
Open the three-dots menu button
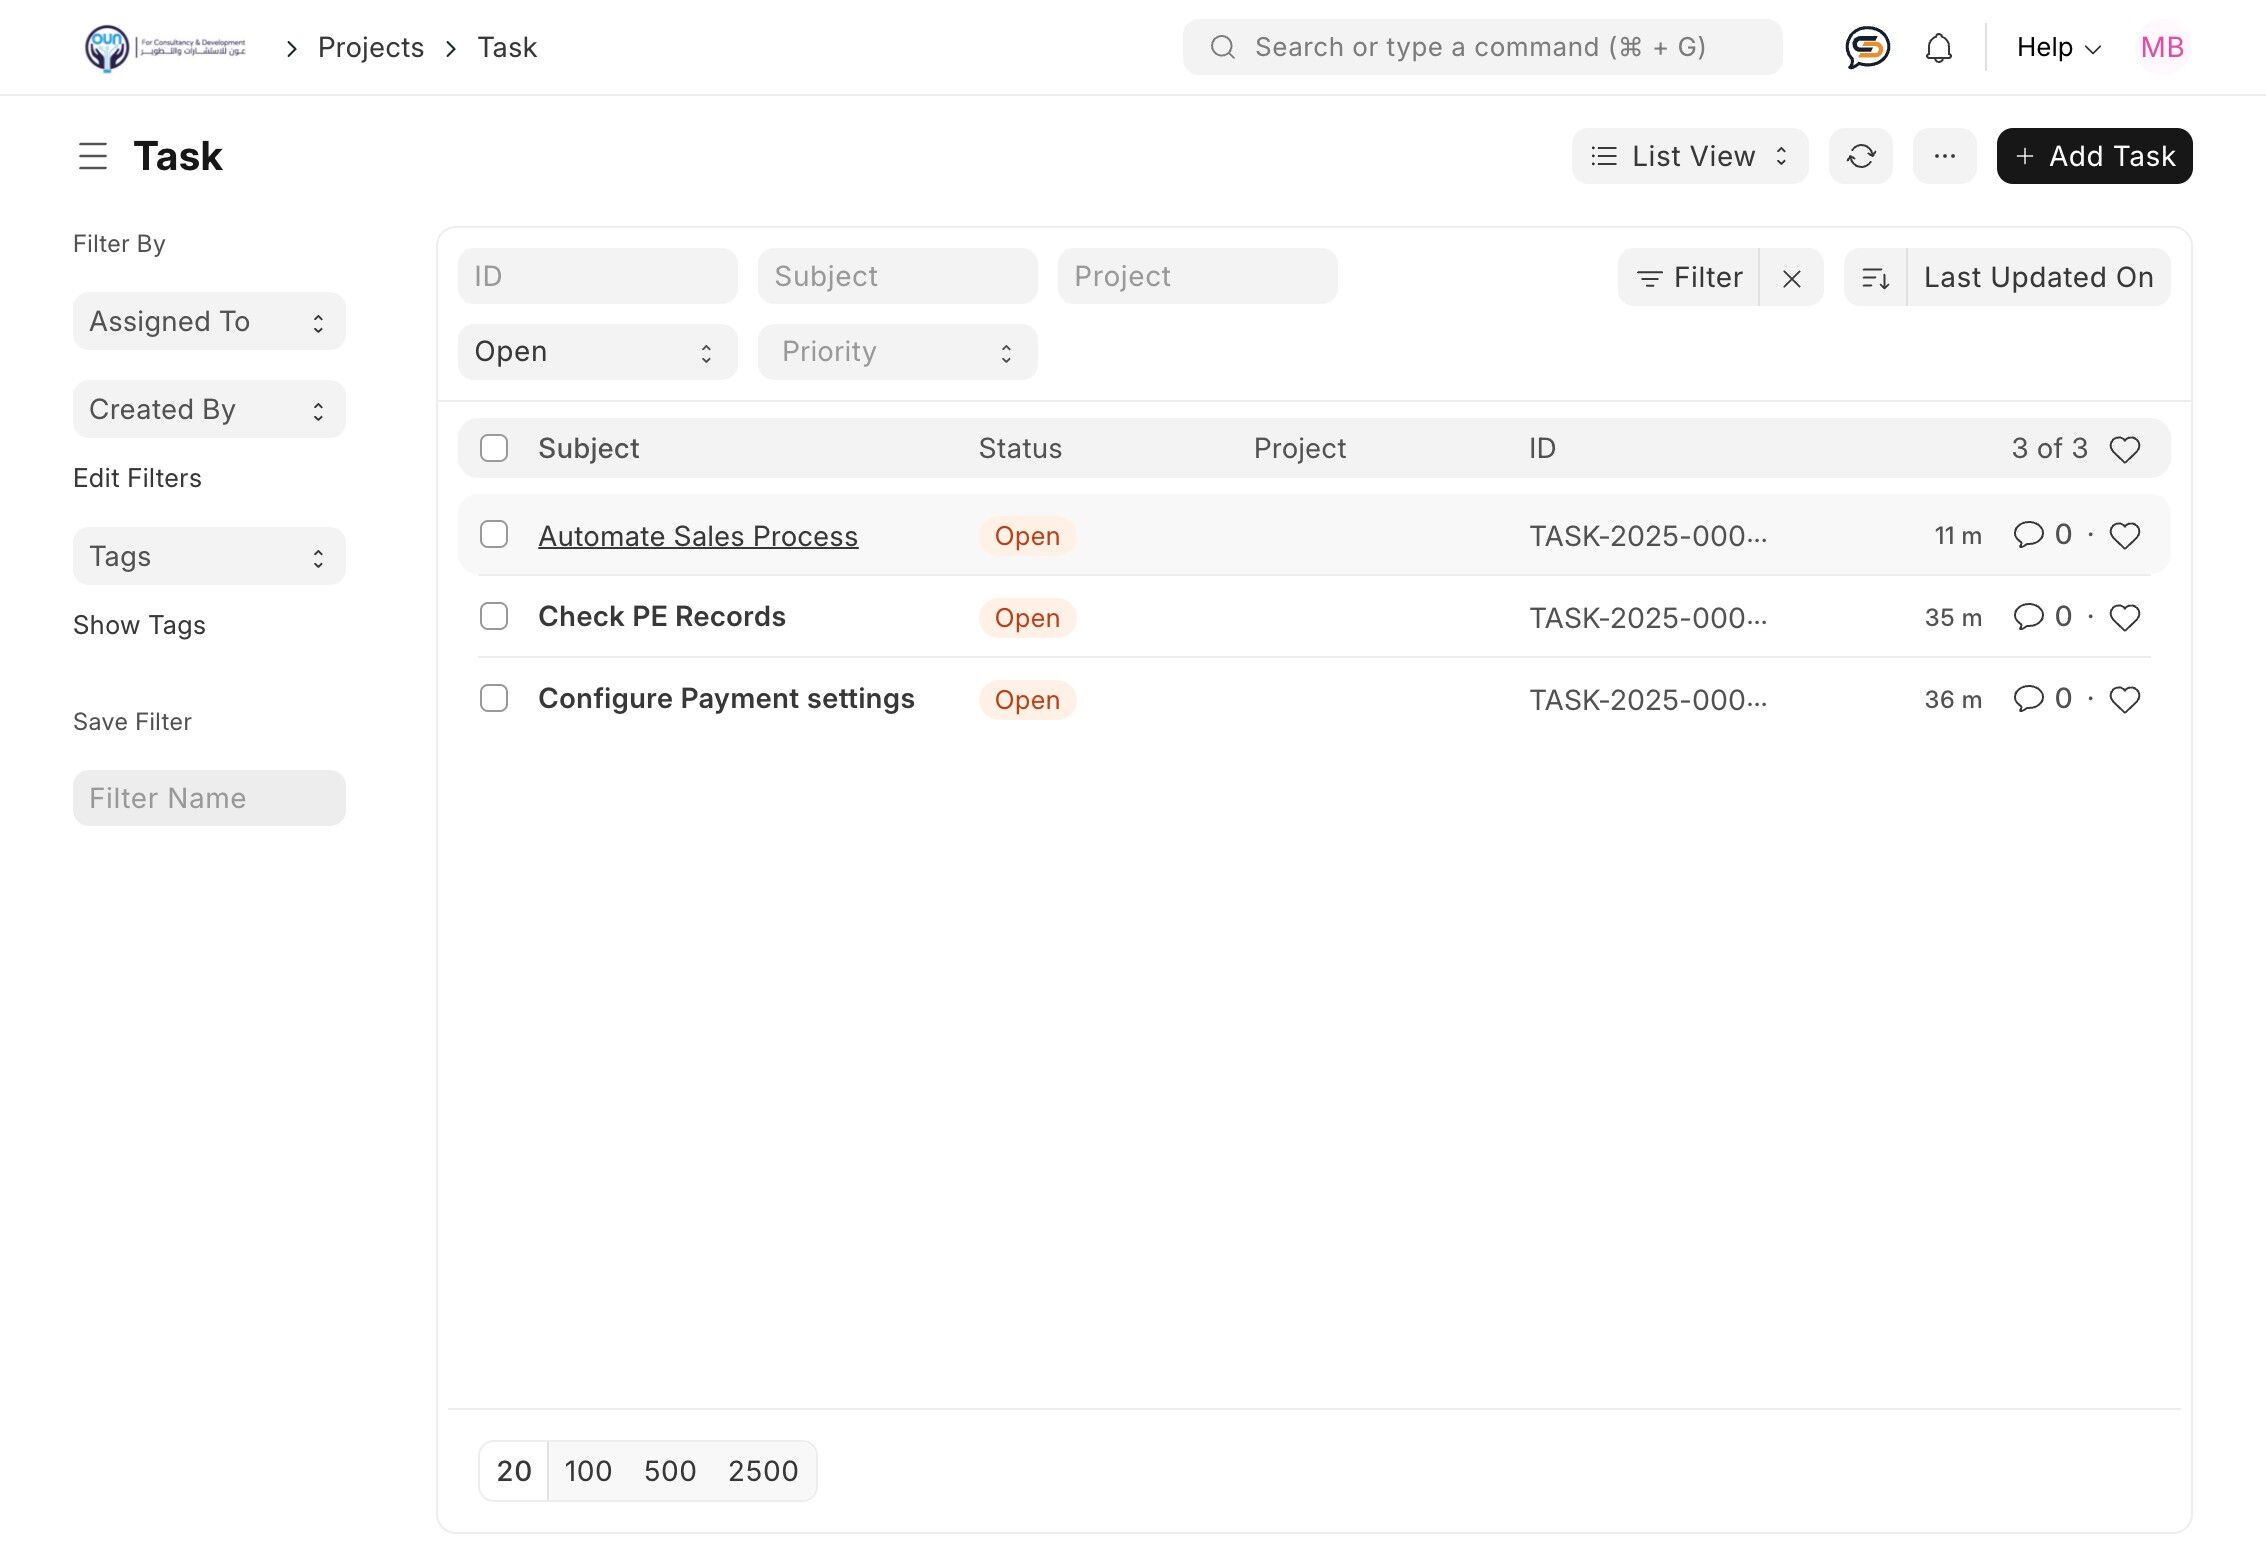pos(1944,156)
